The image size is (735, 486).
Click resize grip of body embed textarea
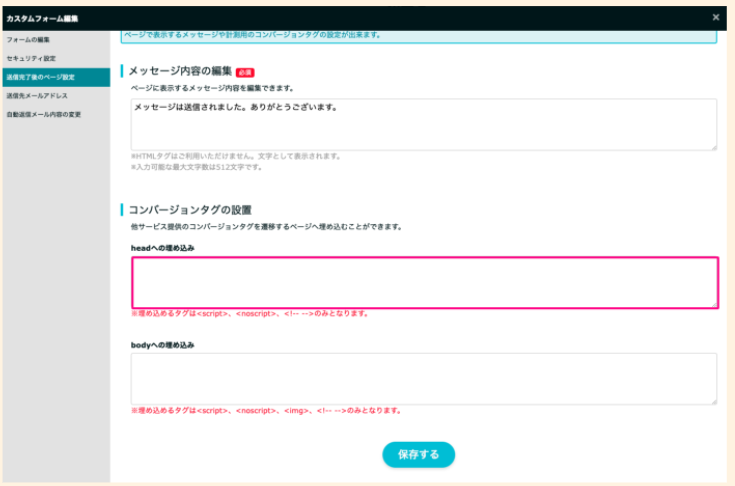[713, 401]
